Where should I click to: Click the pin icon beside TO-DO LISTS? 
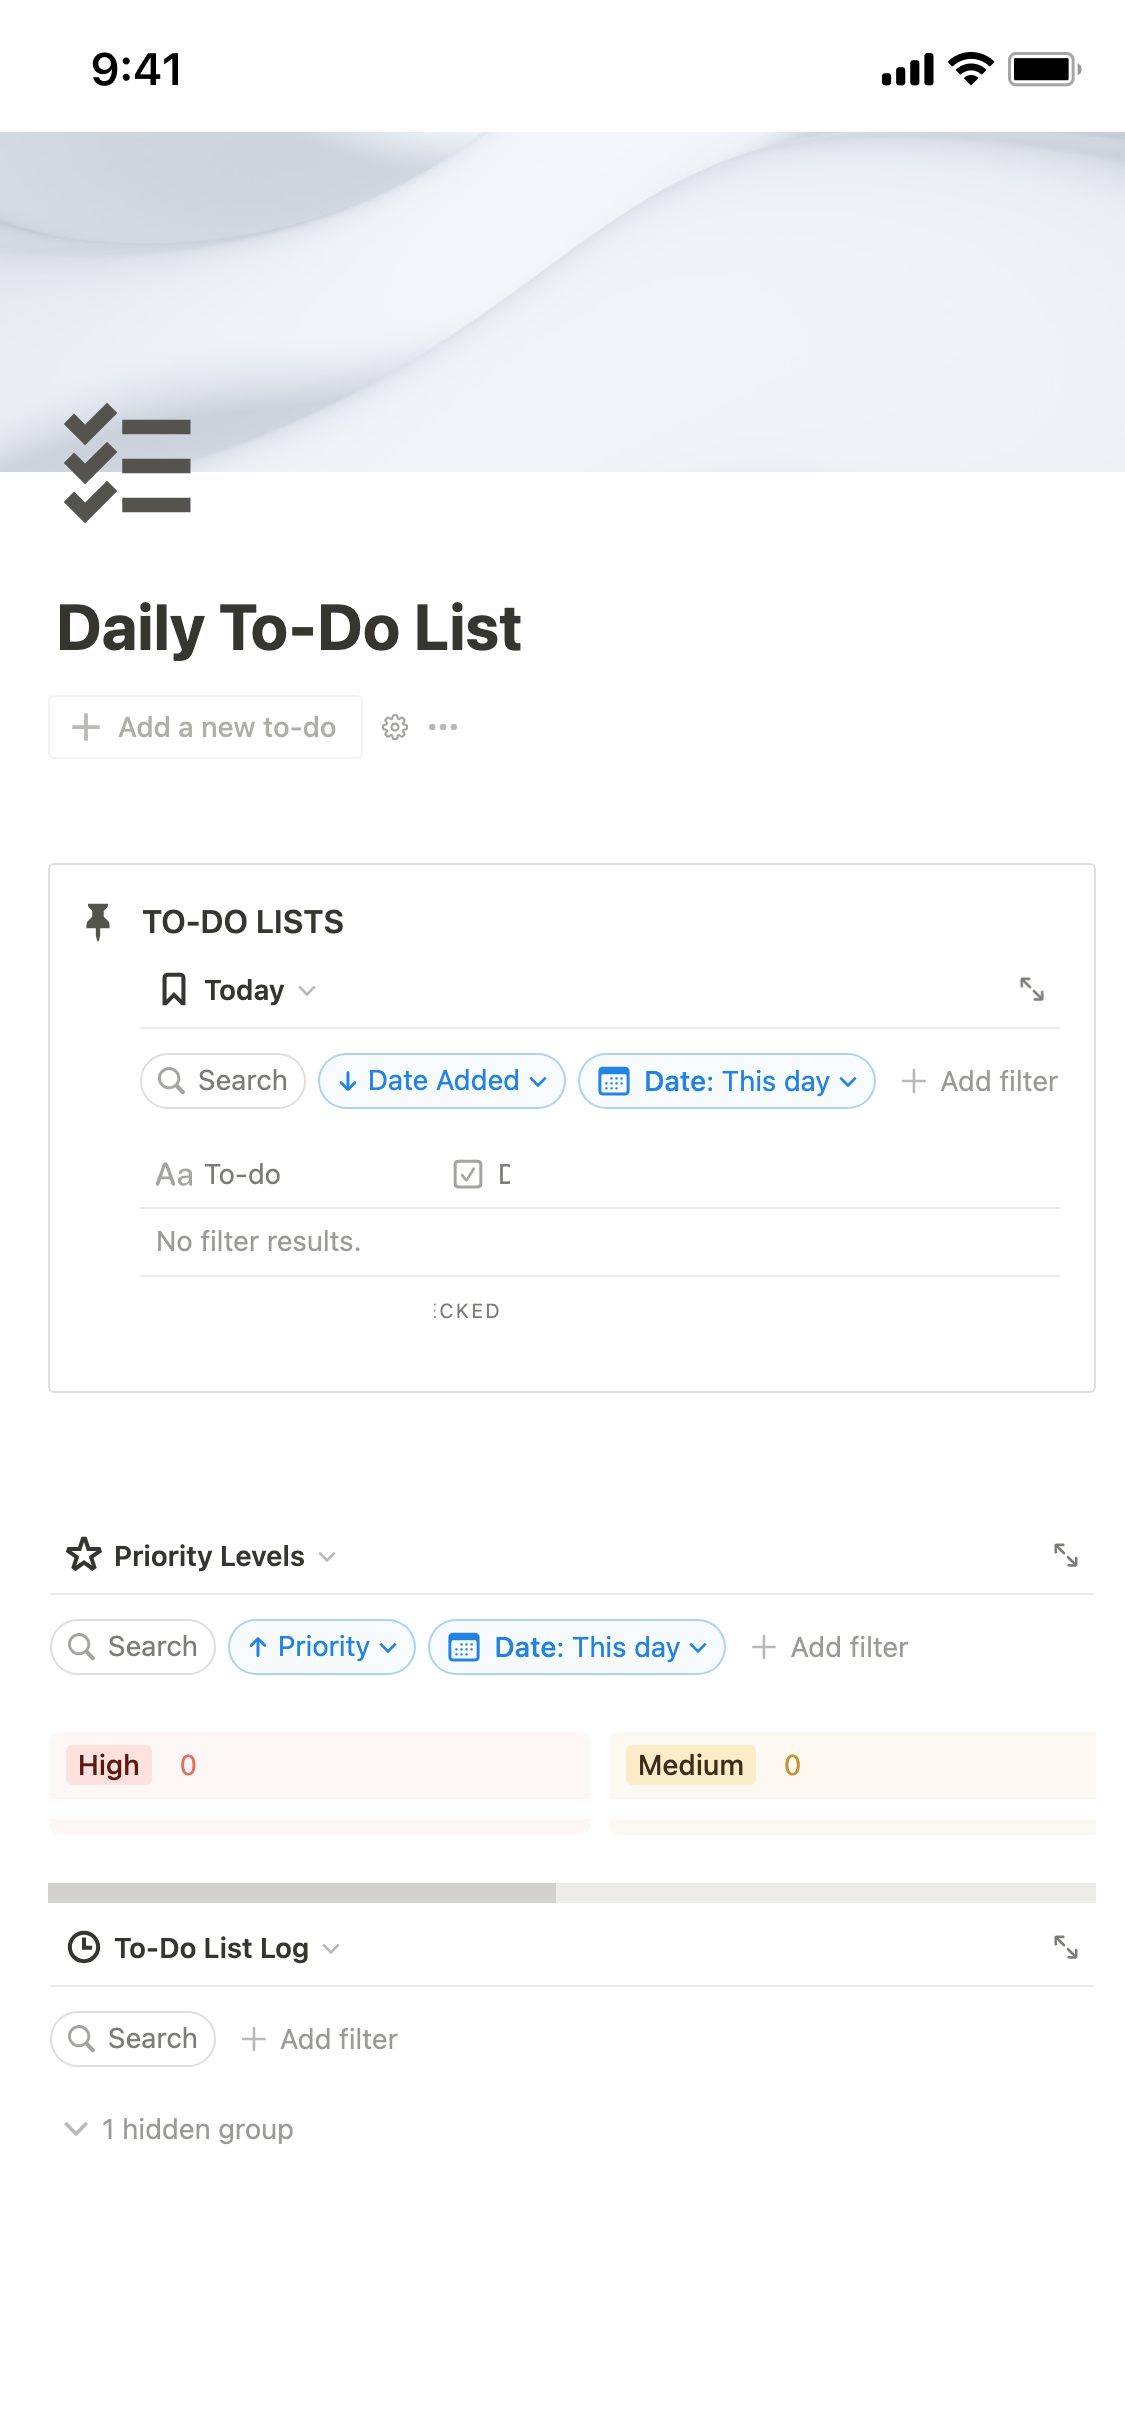pos(98,921)
